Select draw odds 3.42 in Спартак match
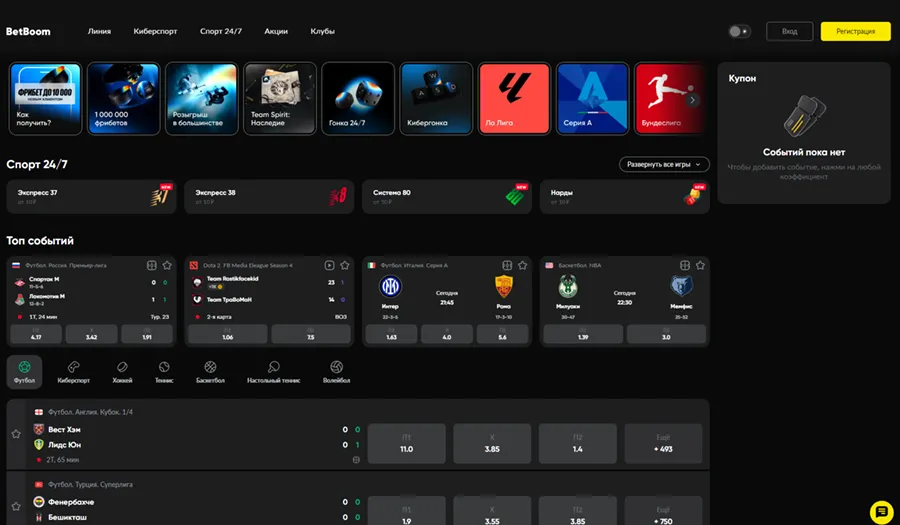 point(91,334)
